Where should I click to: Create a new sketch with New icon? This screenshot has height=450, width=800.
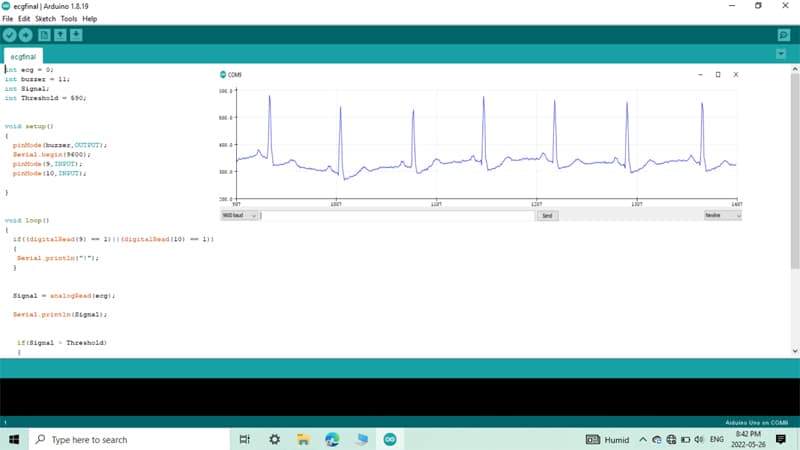point(45,35)
